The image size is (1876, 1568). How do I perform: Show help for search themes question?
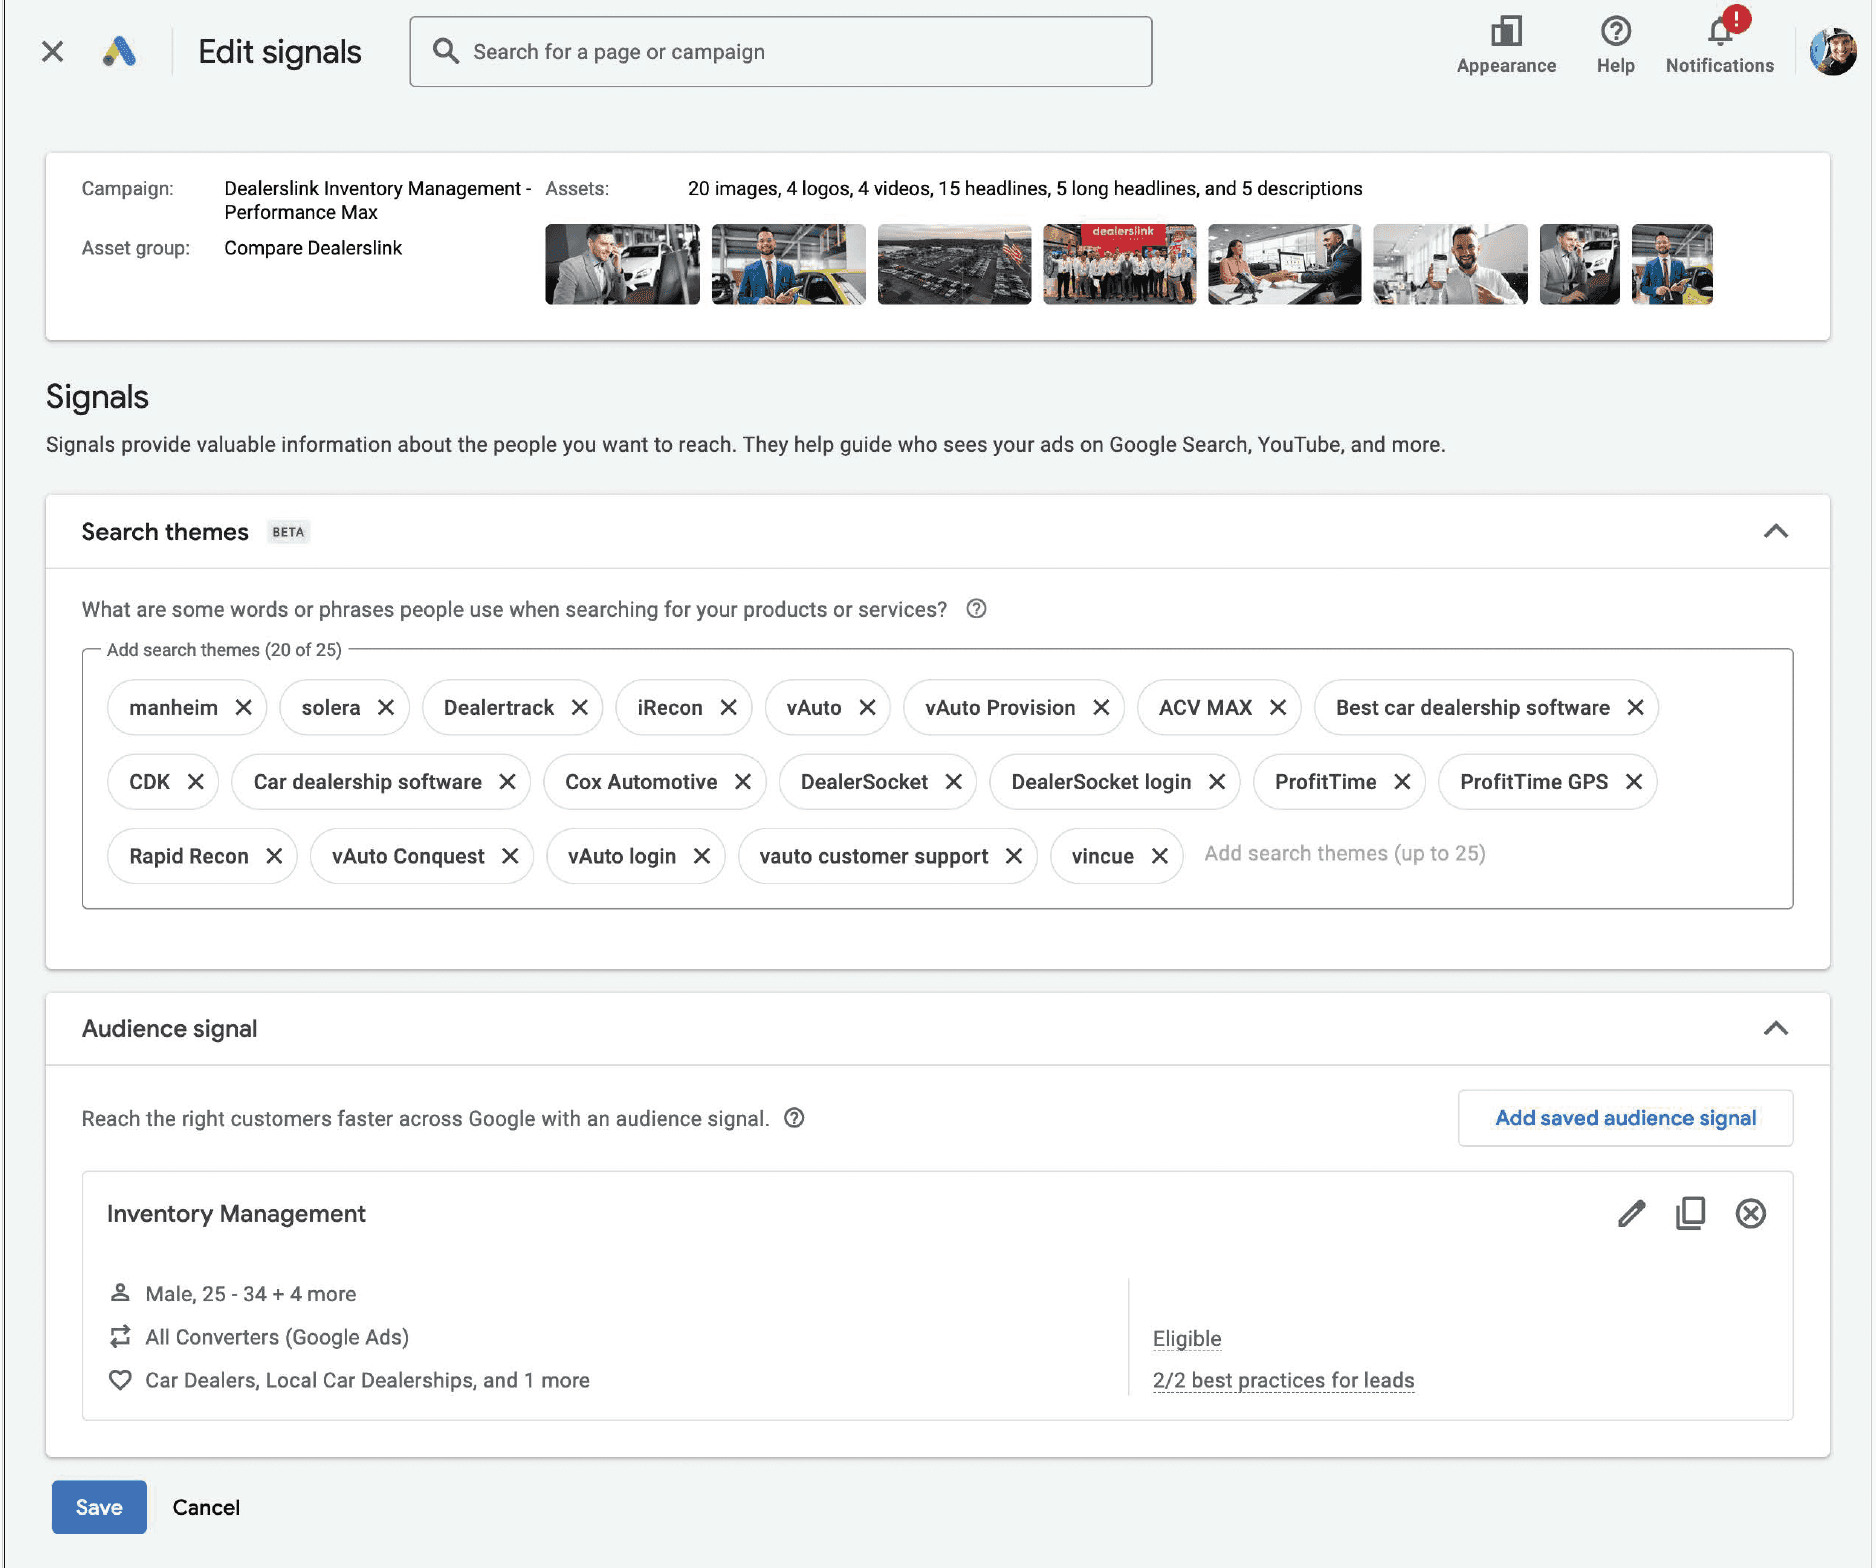tap(976, 609)
